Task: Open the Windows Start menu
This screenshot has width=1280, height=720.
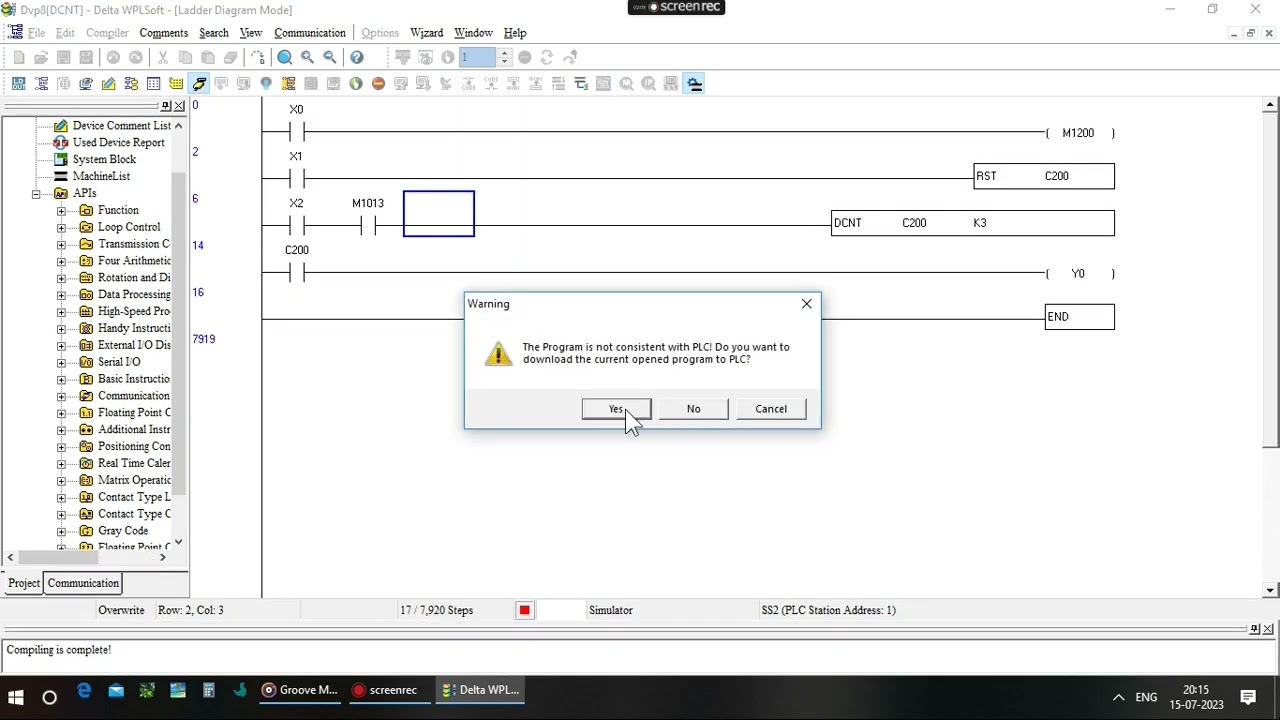Action: [16, 697]
